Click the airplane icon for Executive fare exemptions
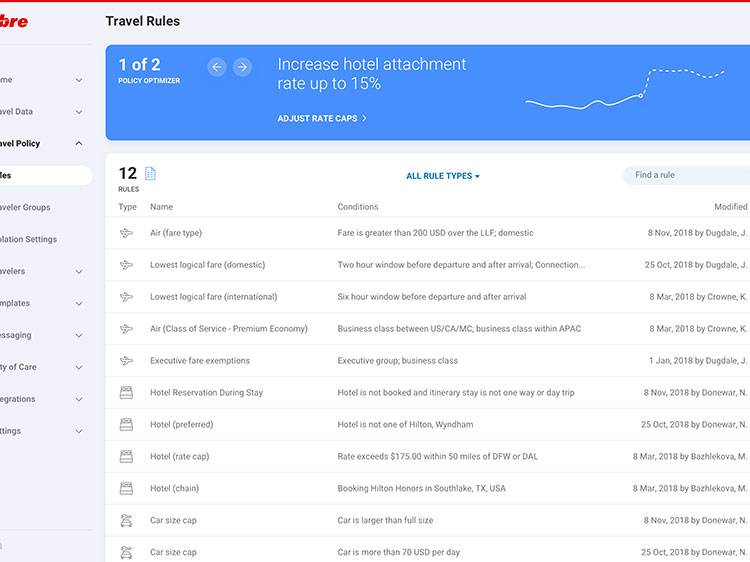Viewport: 750px width, 562px height. click(126, 361)
